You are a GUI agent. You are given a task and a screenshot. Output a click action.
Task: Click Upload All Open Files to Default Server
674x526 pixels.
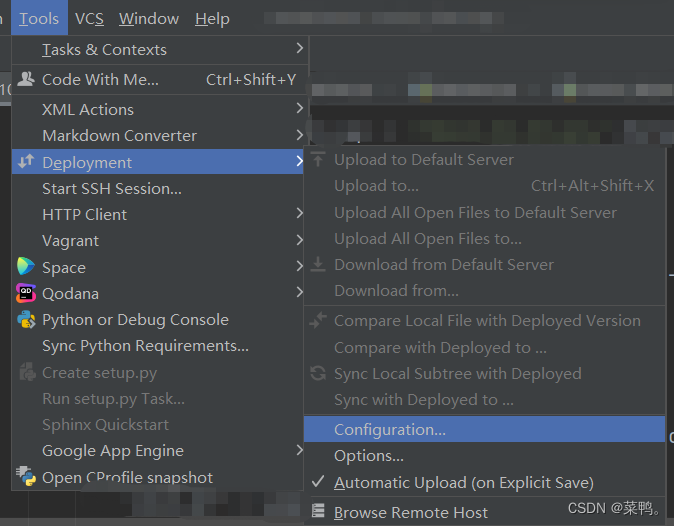coord(484,212)
